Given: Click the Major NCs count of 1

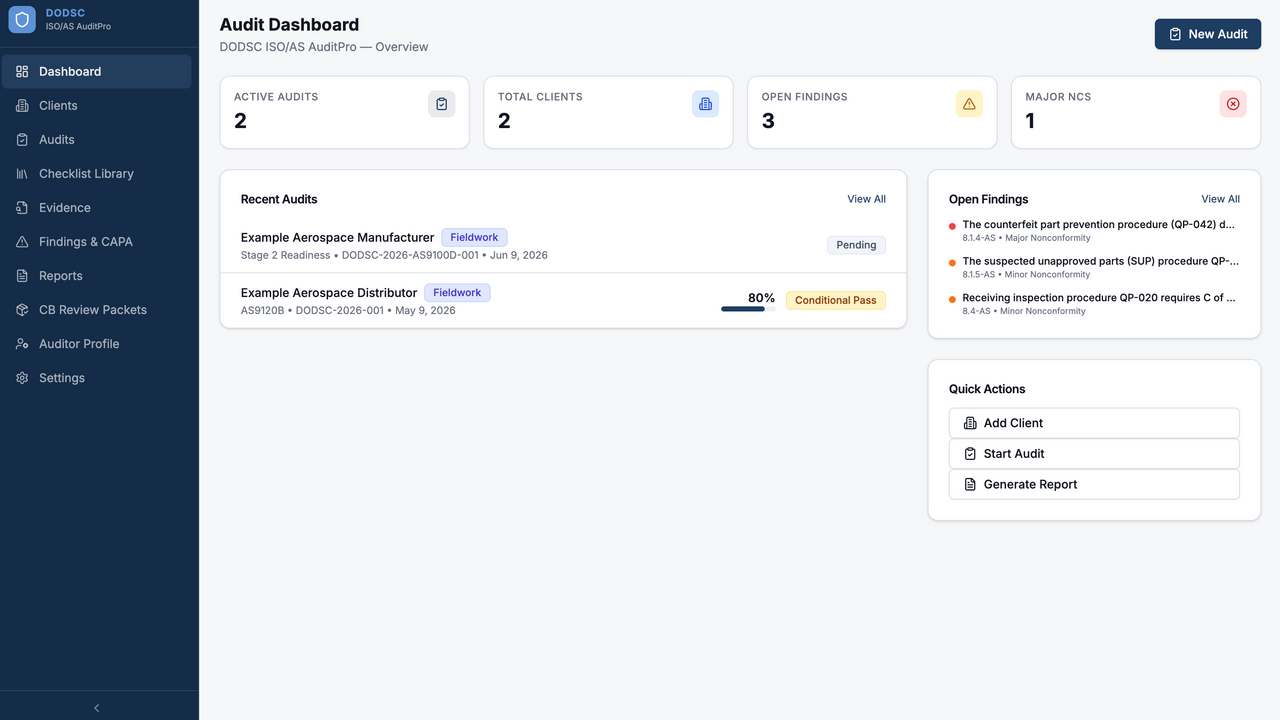Looking at the screenshot, I should 1030,121.
